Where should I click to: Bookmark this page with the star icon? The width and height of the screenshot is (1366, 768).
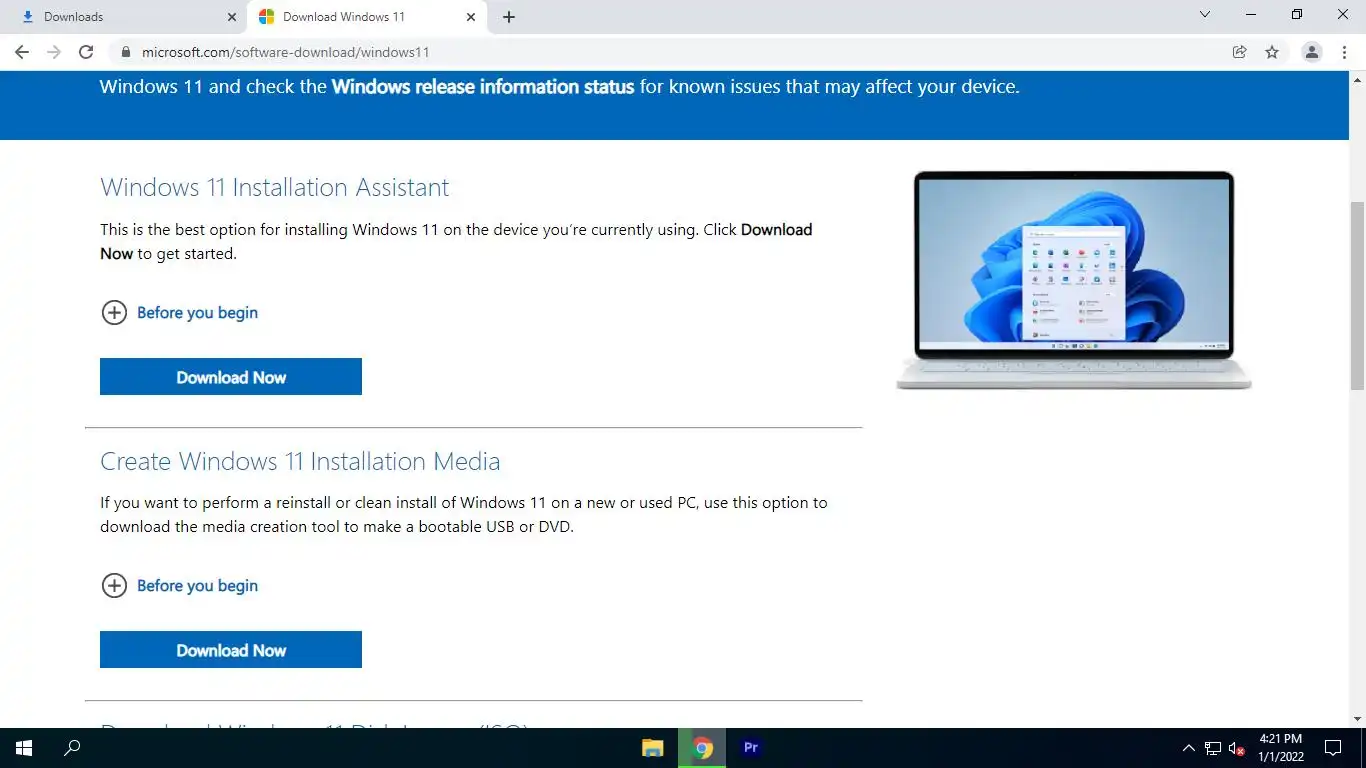tap(1272, 52)
